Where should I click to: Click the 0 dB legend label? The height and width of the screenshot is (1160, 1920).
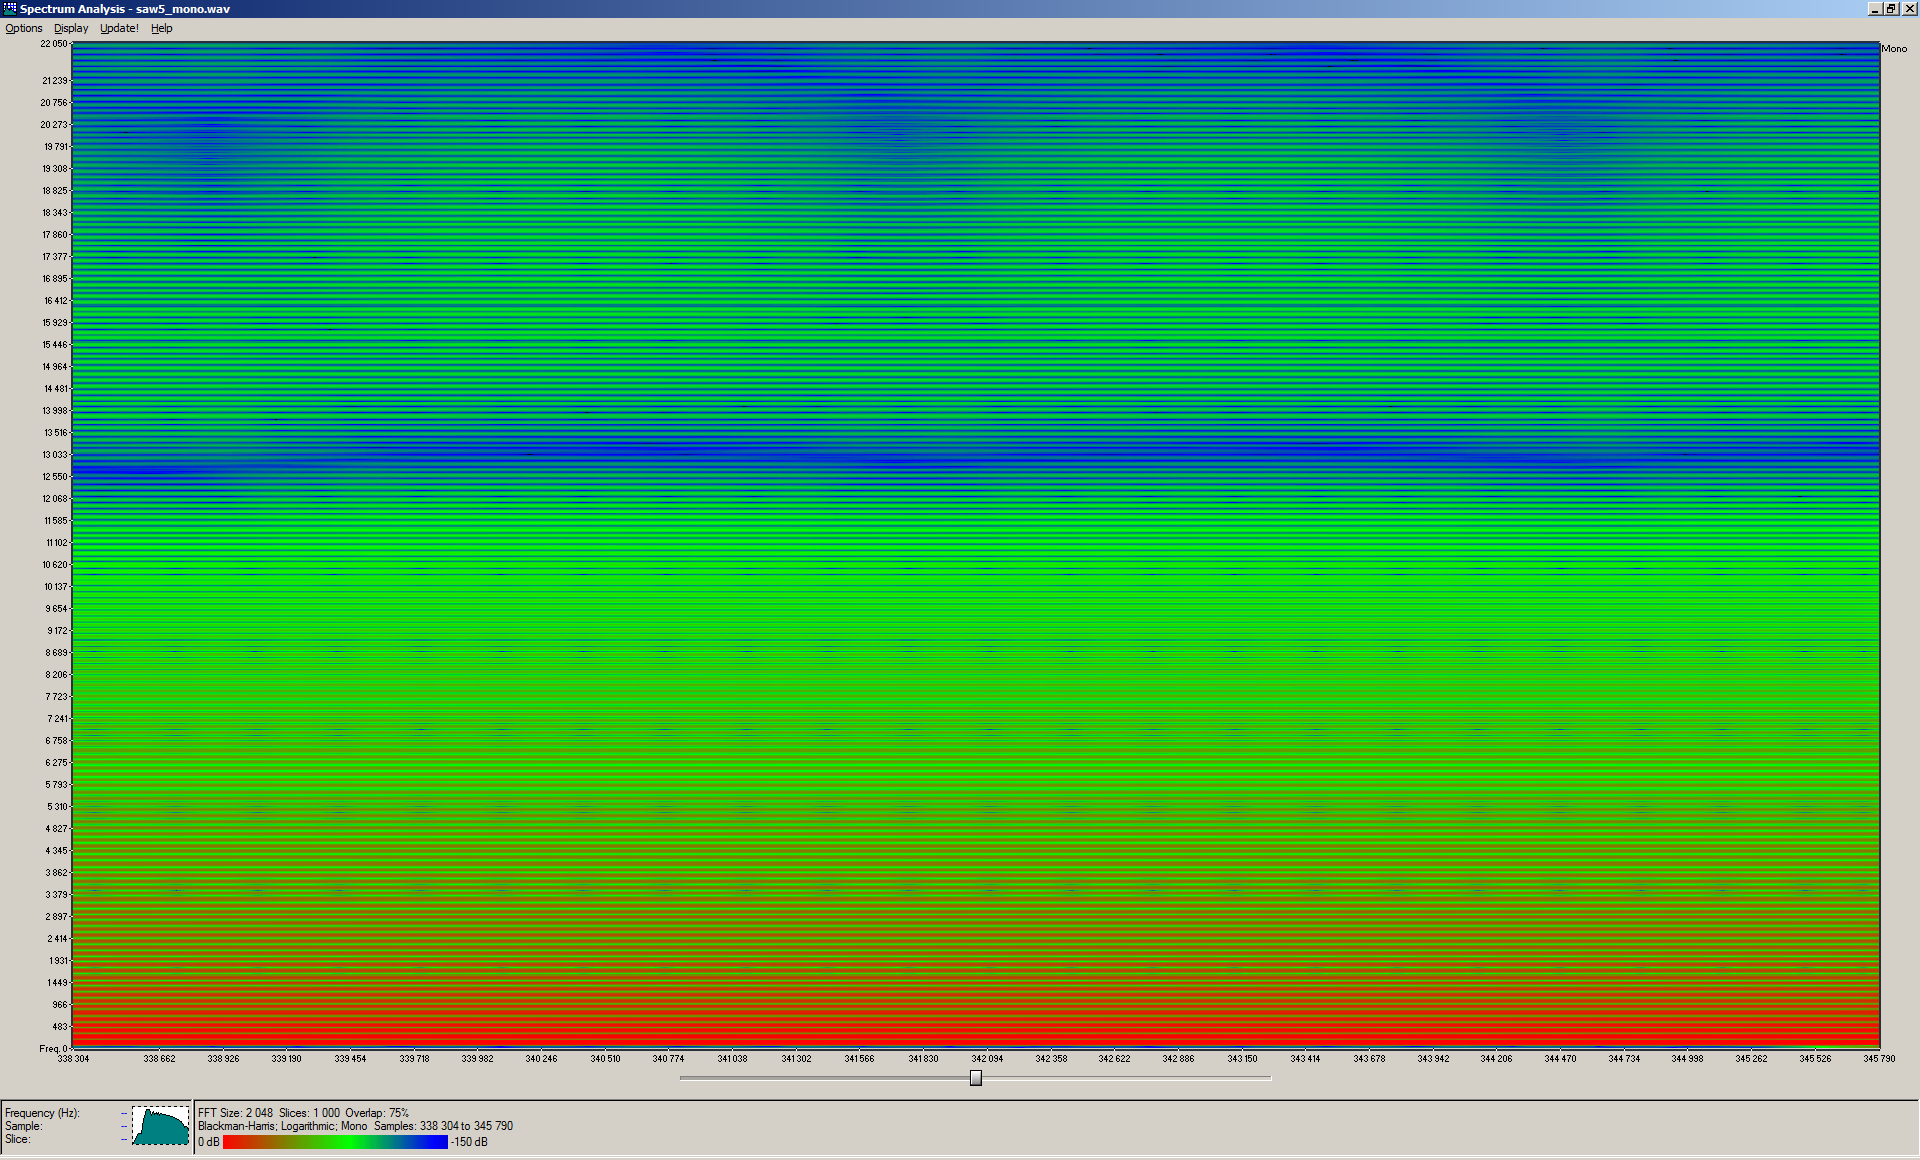pos(209,1142)
